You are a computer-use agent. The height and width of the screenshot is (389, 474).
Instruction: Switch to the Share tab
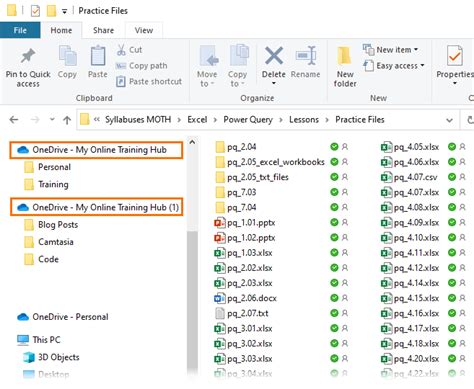[x=103, y=30]
